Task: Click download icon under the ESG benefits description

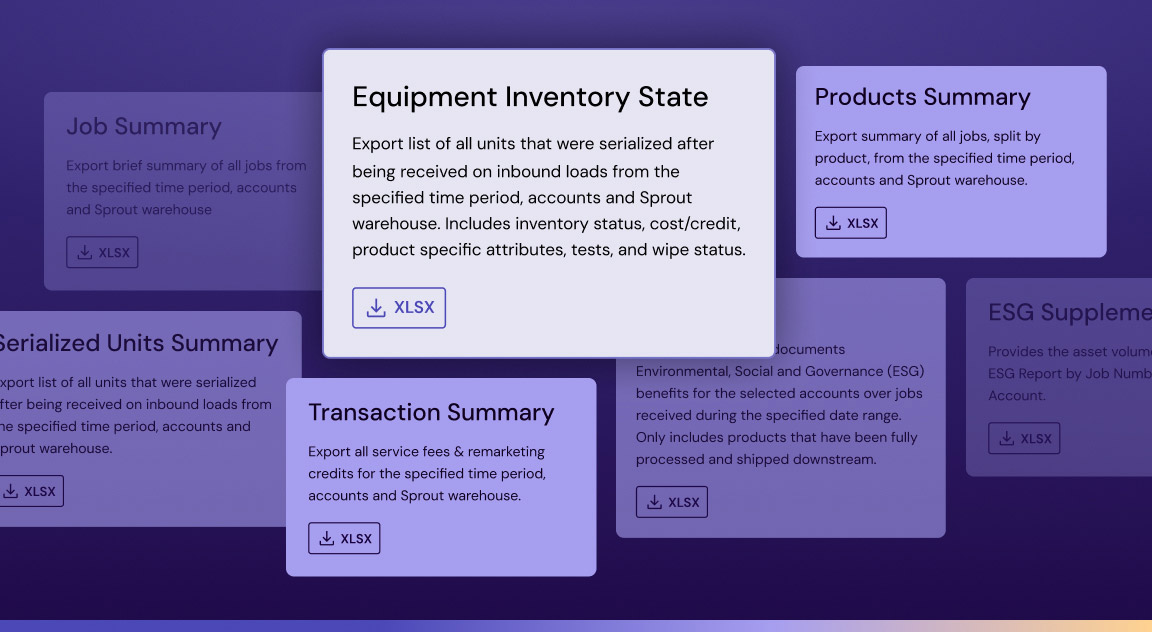Action: [654, 502]
